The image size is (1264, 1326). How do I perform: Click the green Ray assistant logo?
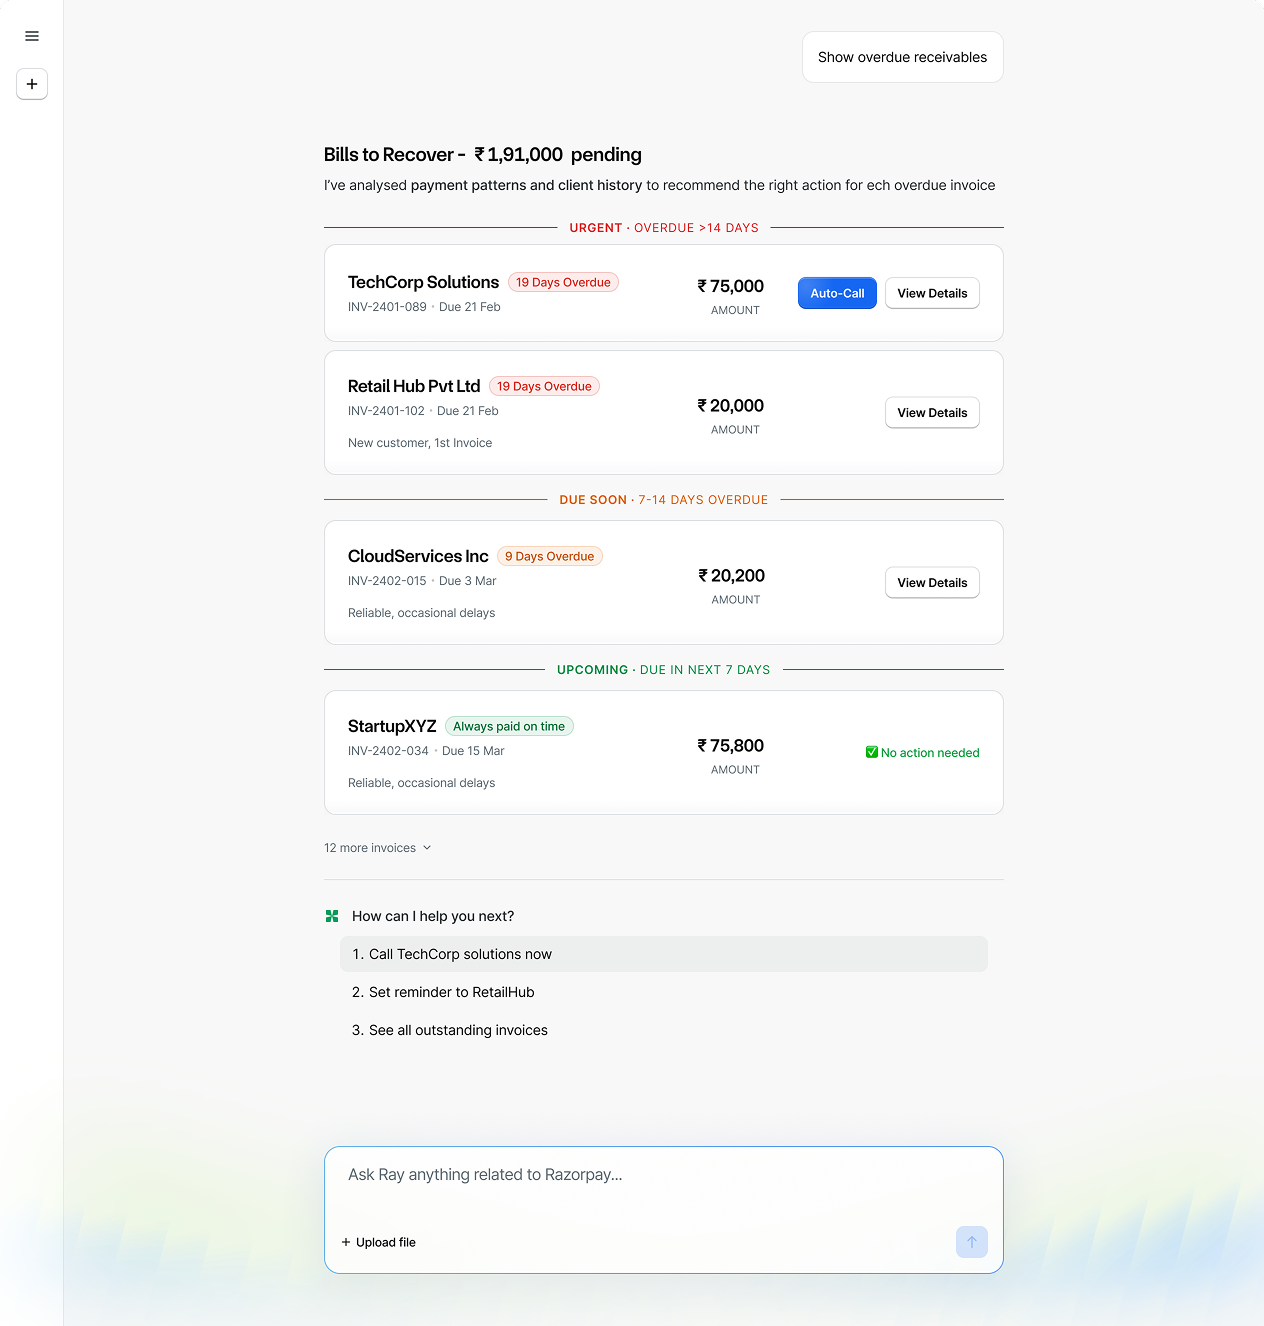(x=332, y=916)
